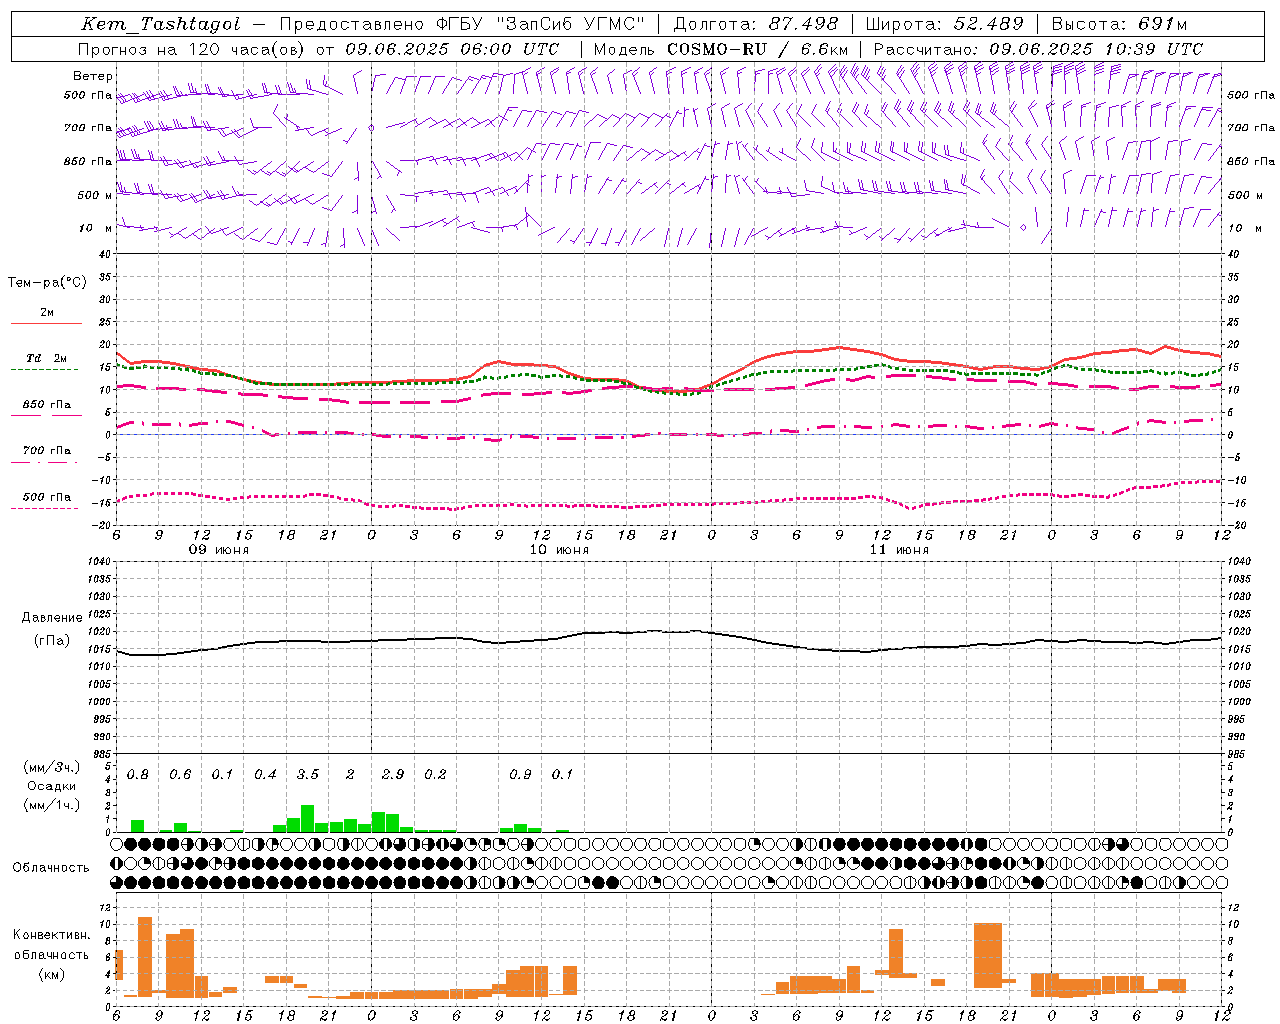Click the 0.8 precipitation amount
The height and width of the screenshot is (1024, 1280).
point(138,775)
